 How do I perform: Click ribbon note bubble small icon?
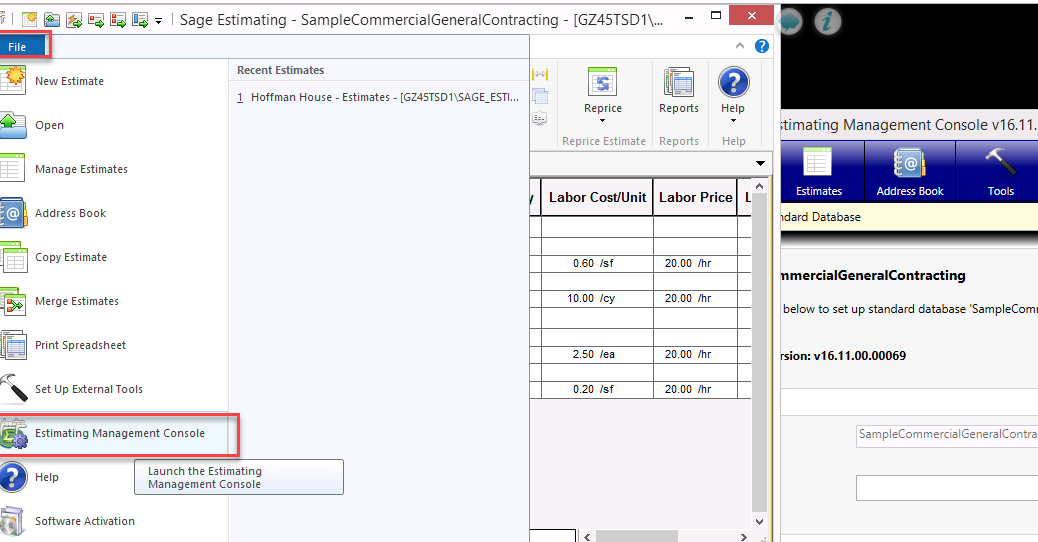(540, 118)
